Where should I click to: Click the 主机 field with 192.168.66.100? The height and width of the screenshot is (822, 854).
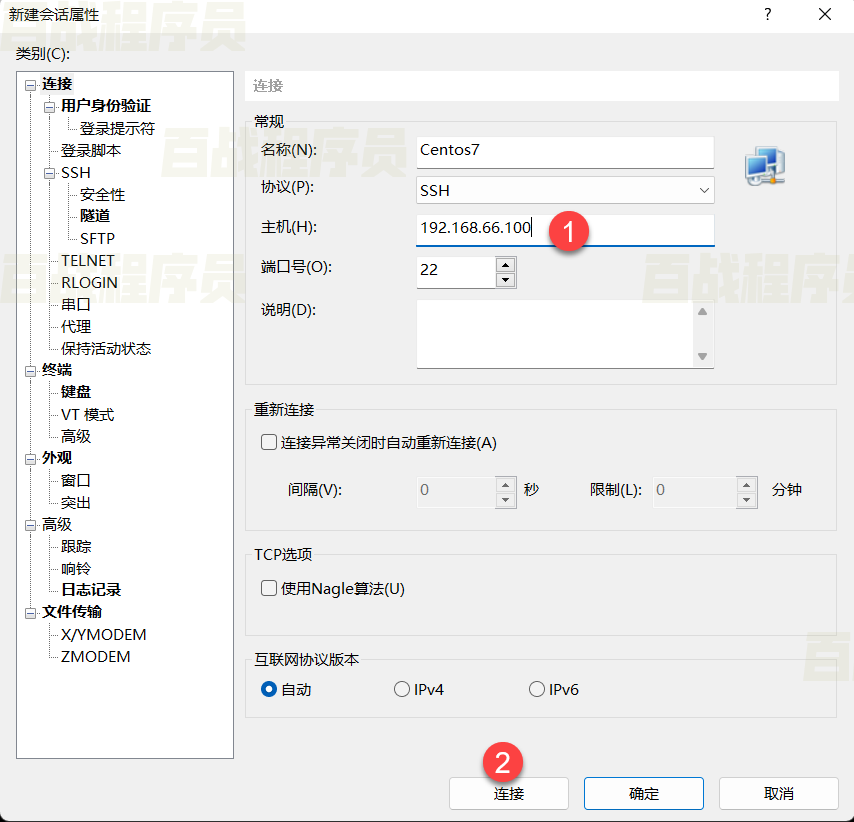click(565, 230)
